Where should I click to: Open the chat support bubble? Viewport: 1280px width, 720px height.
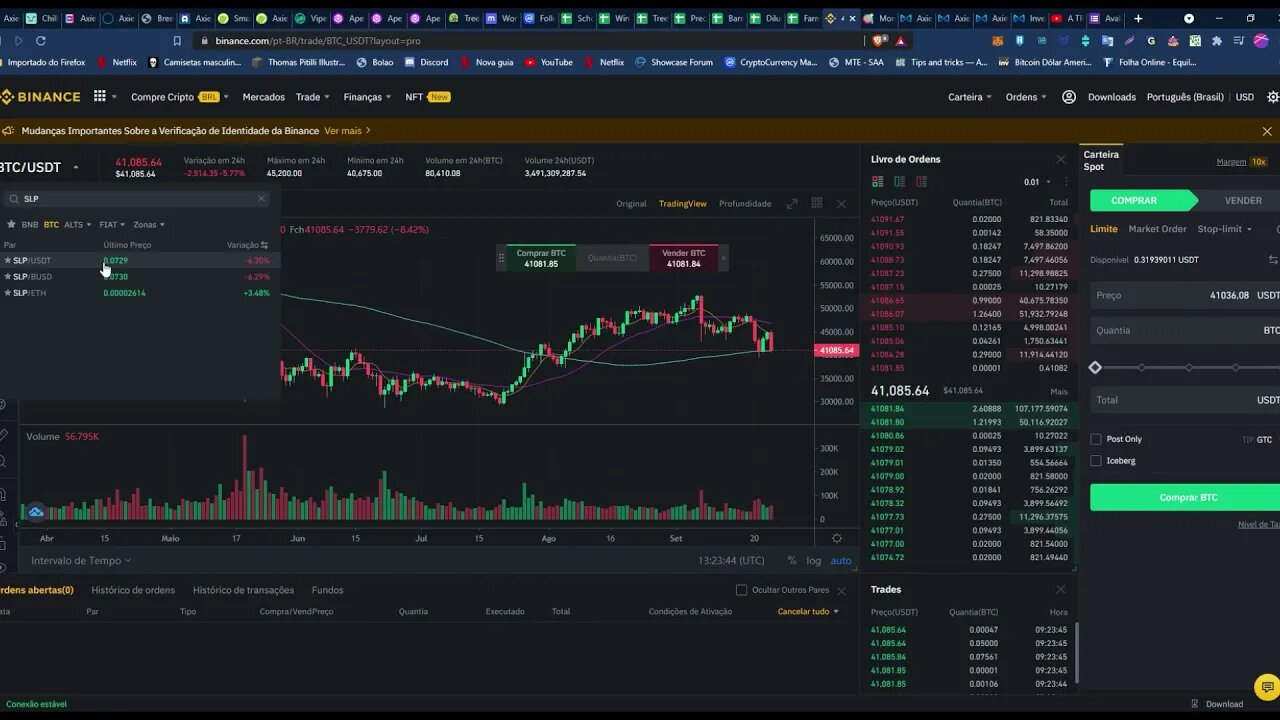coord(1266,686)
